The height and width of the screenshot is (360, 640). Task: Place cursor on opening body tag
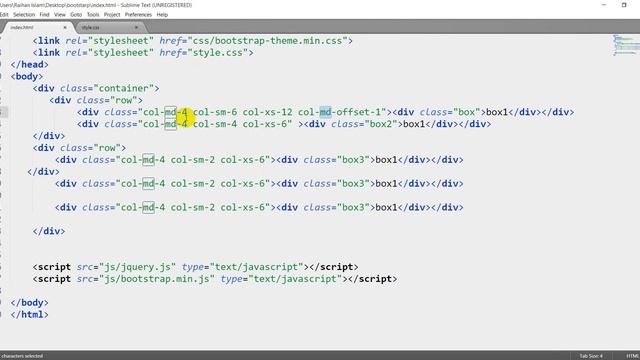coord(27,76)
